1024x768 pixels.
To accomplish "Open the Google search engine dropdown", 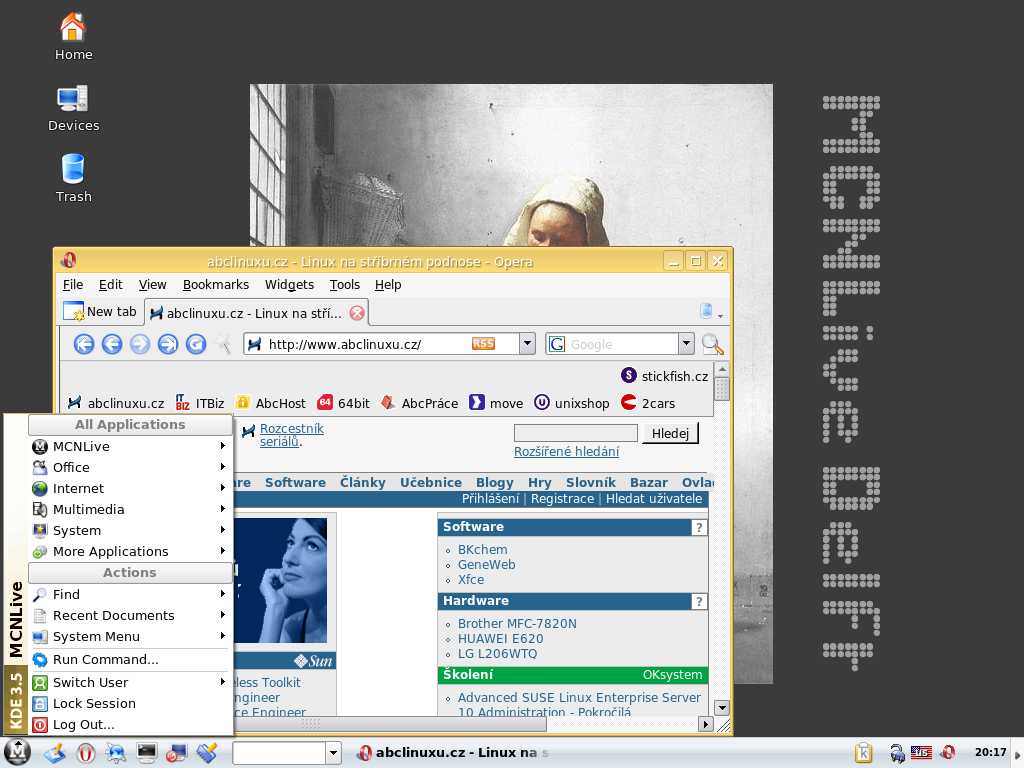I will coord(686,344).
